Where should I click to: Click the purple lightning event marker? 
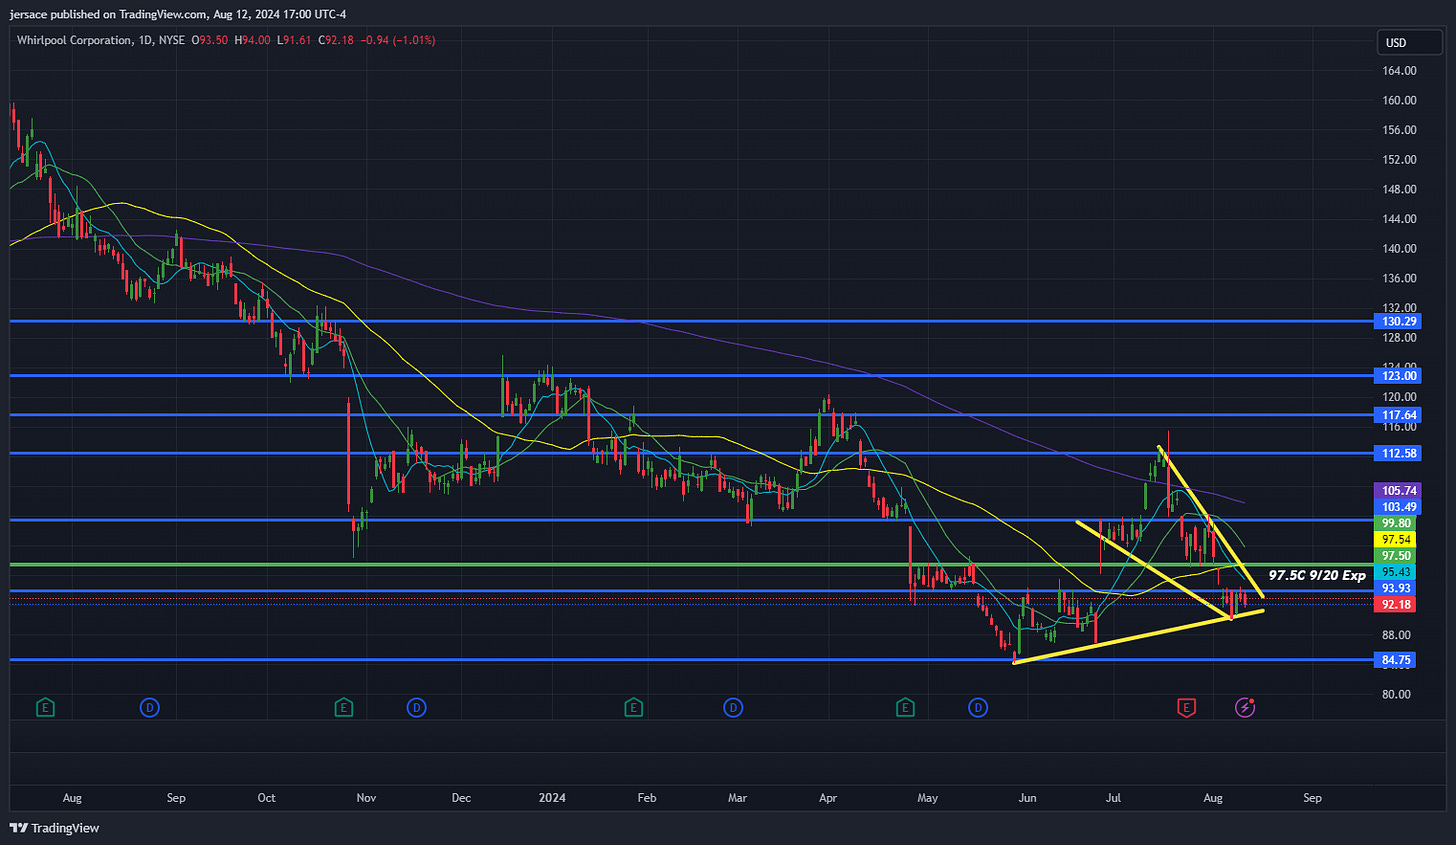(x=1245, y=707)
